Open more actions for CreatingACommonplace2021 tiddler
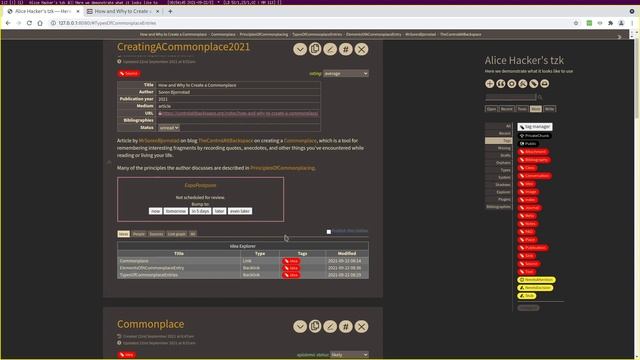The height and width of the screenshot is (360, 640). (x=300, y=49)
